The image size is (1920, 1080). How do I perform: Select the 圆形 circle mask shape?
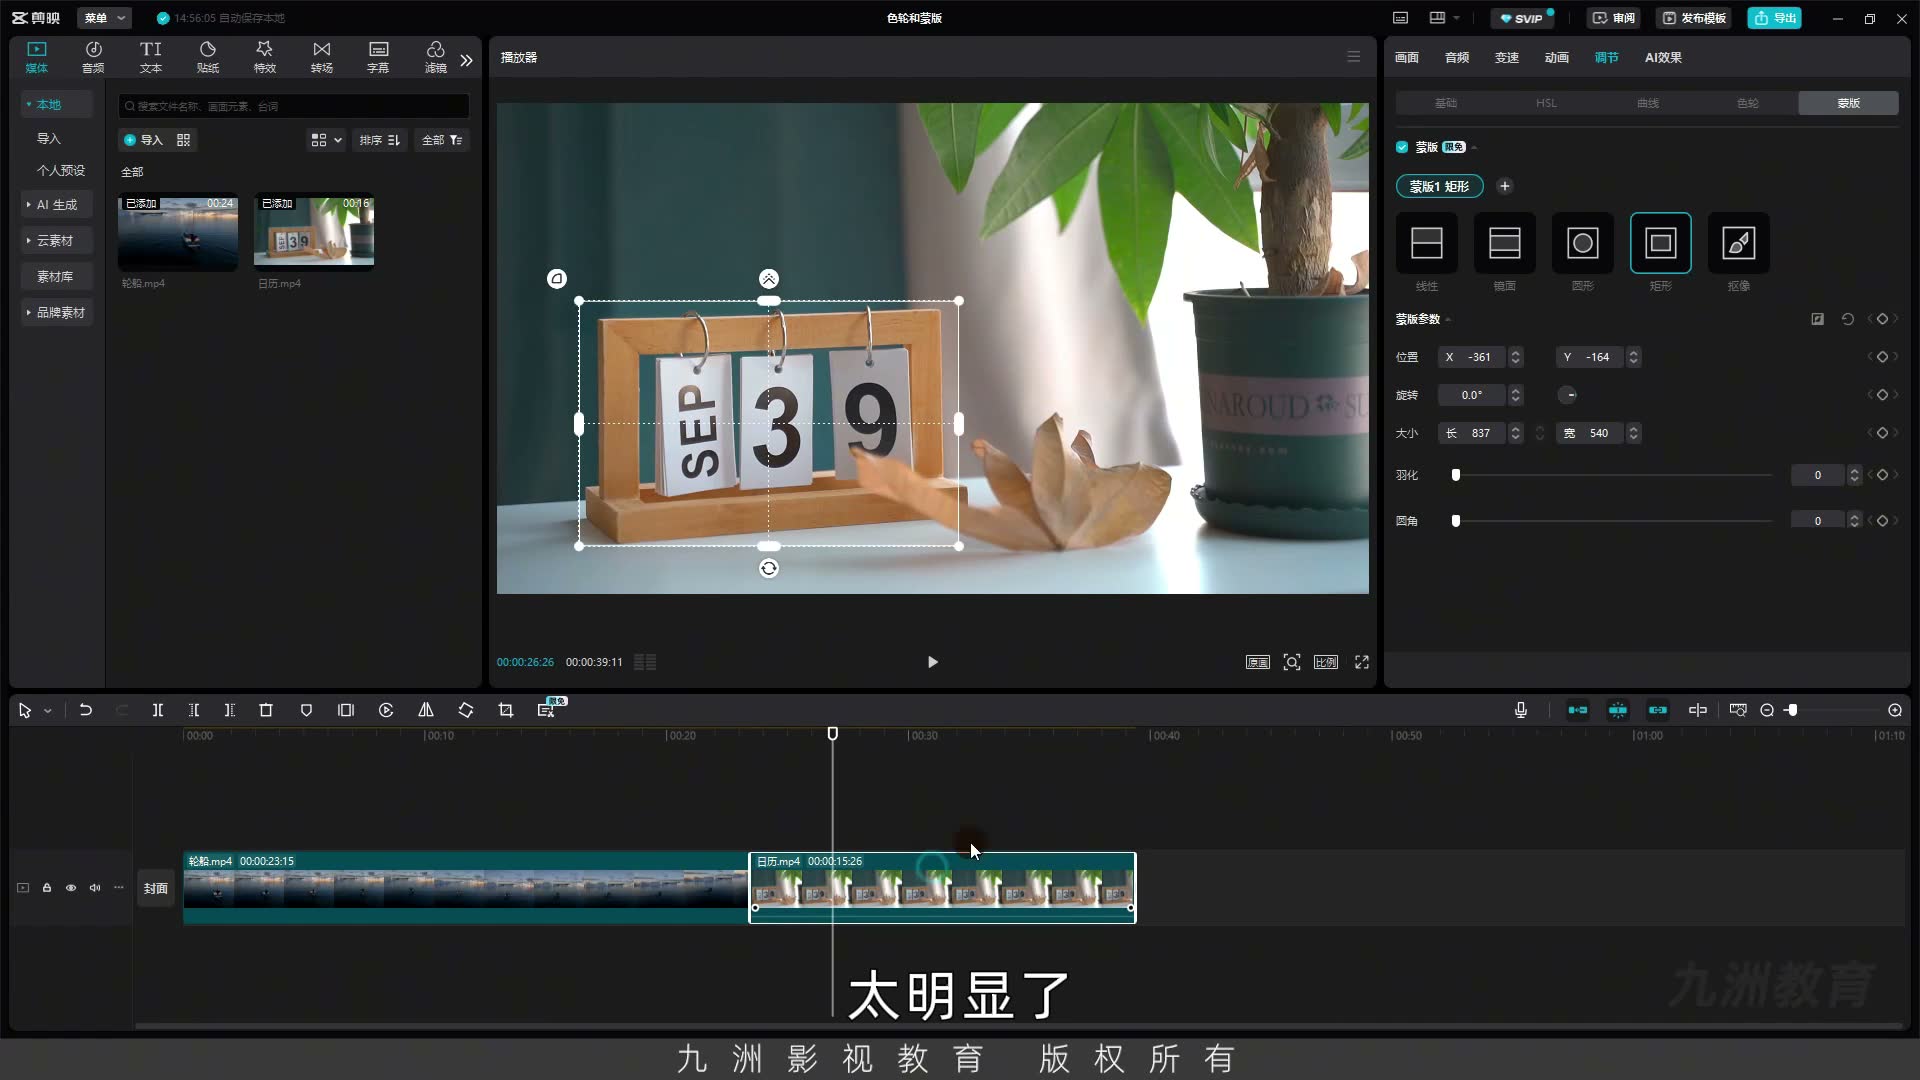[1582, 243]
